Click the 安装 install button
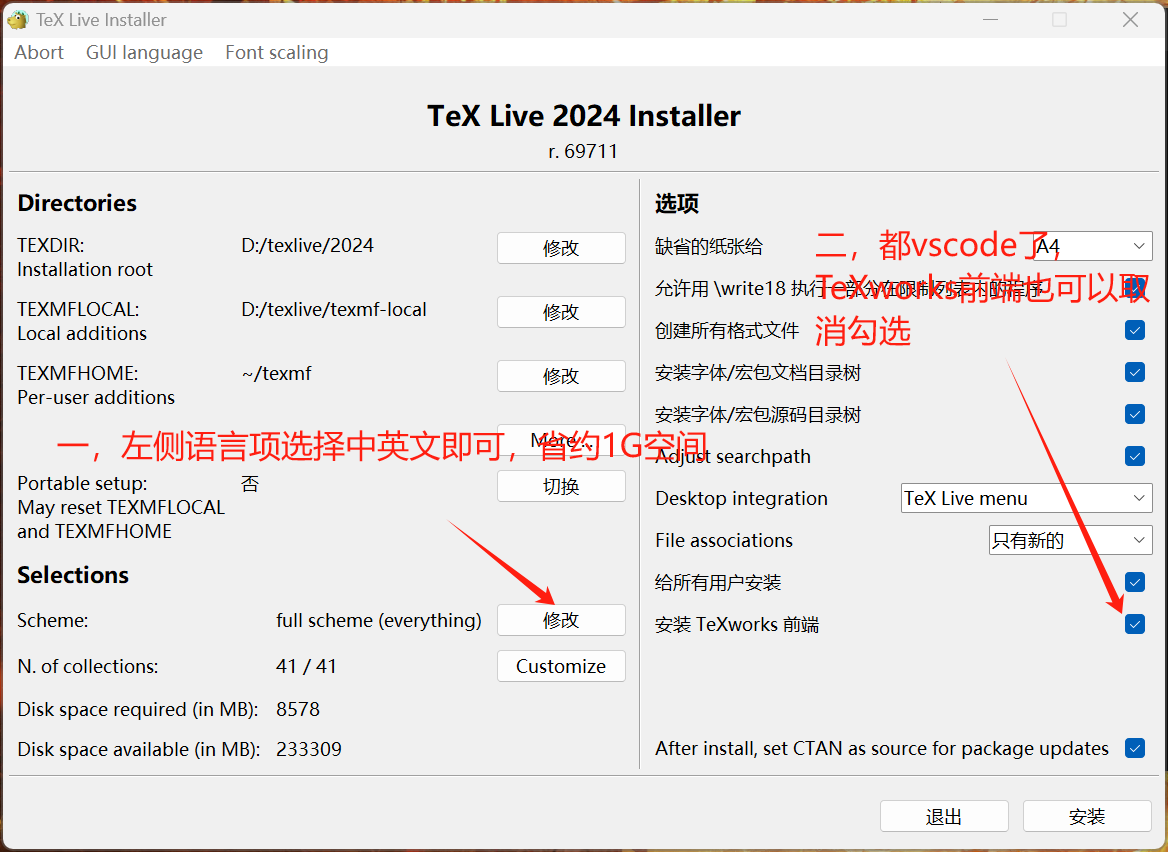This screenshot has height=852, width=1168. tap(1087, 817)
